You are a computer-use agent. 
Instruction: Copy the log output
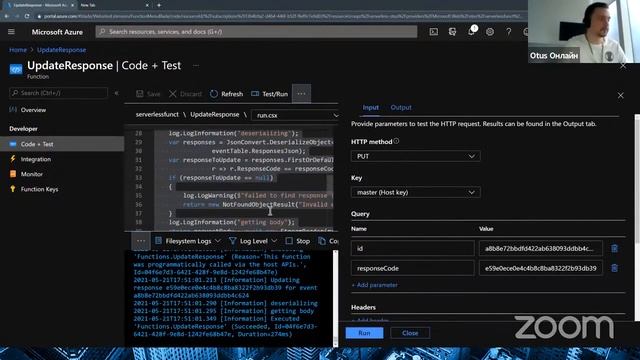click(x=328, y=241)
